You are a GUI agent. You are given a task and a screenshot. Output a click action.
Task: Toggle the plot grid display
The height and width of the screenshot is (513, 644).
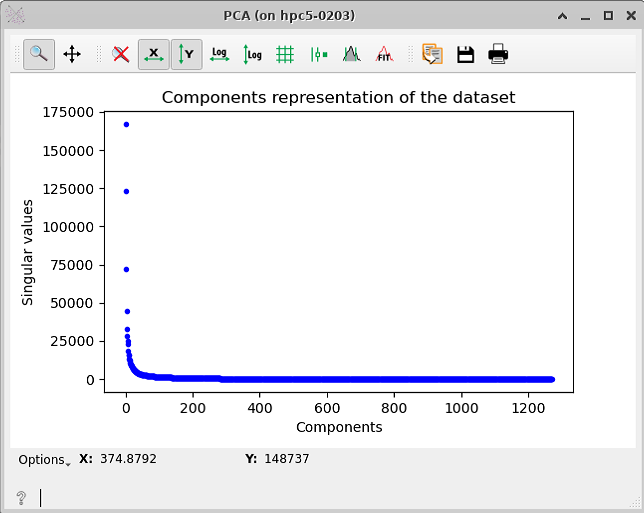click(x=285, y=54)
